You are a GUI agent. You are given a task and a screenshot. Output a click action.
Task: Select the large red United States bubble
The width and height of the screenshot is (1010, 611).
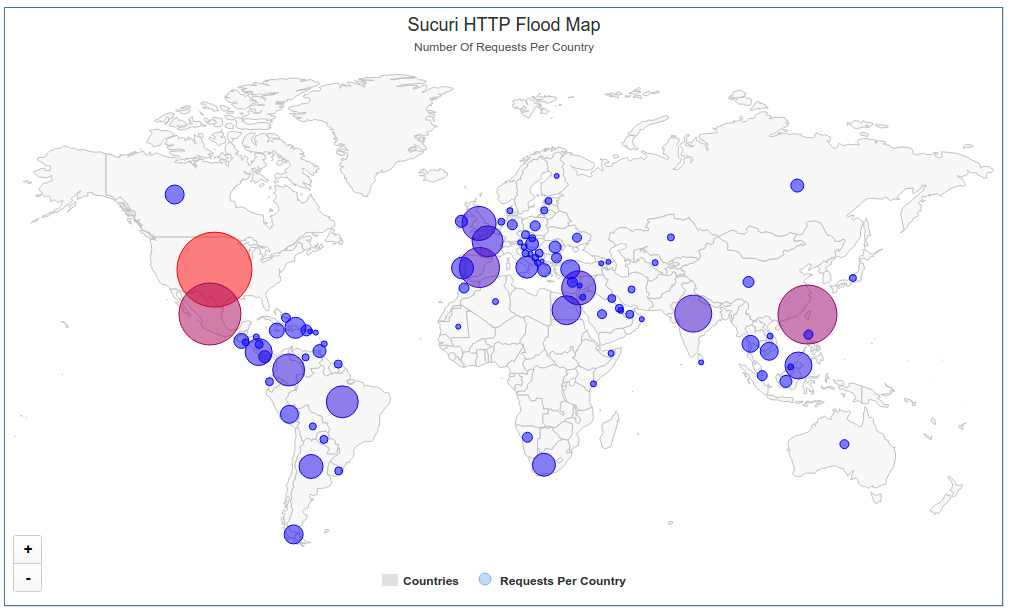click(x=214, y=268)
